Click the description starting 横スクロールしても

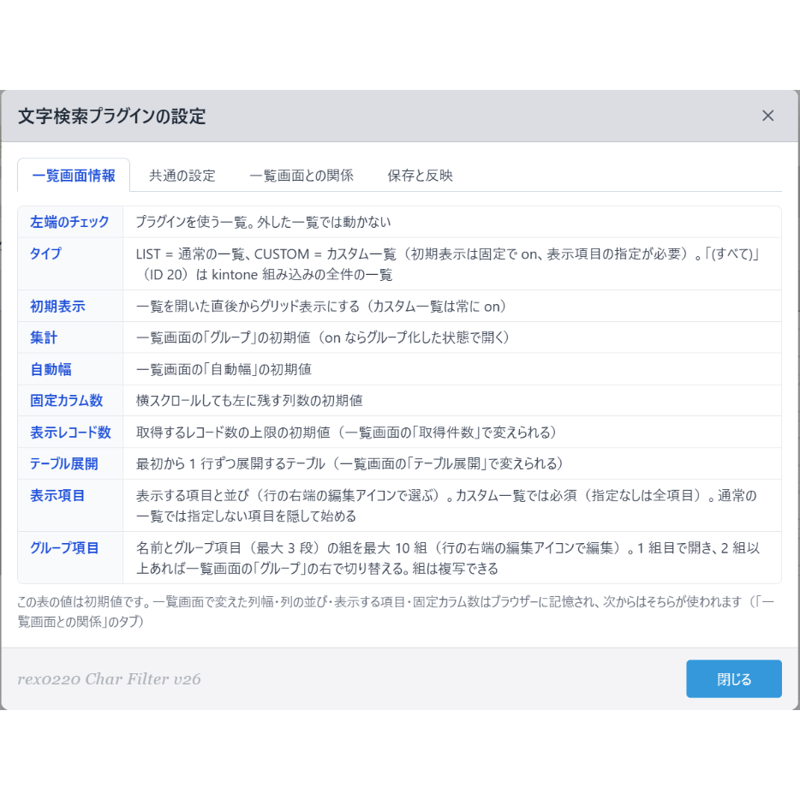click(x=249, y=401)
